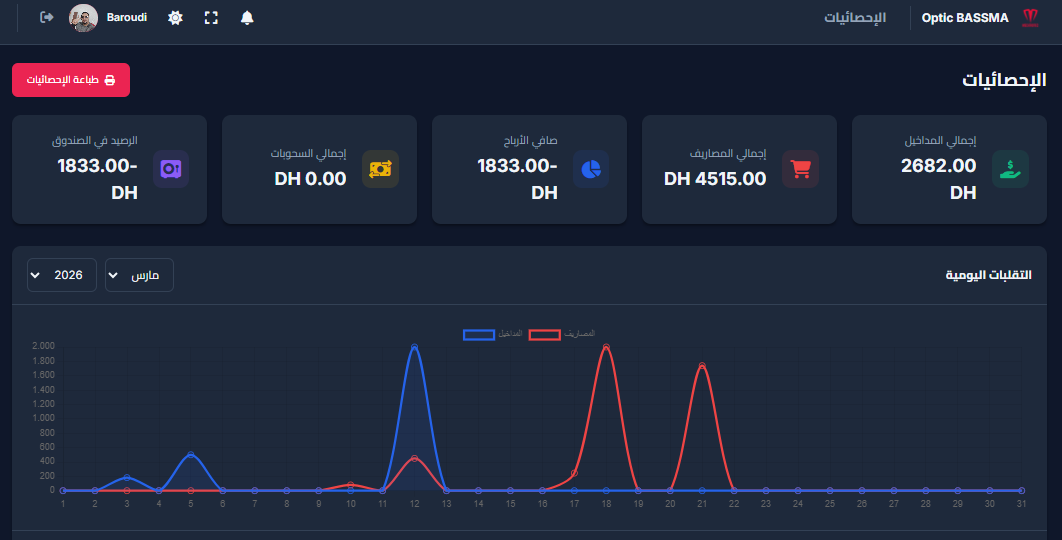The width and height of the screenshot is (1062, 540).
Task: Open the month dropdown showing مارس
Action: [139, 275]
